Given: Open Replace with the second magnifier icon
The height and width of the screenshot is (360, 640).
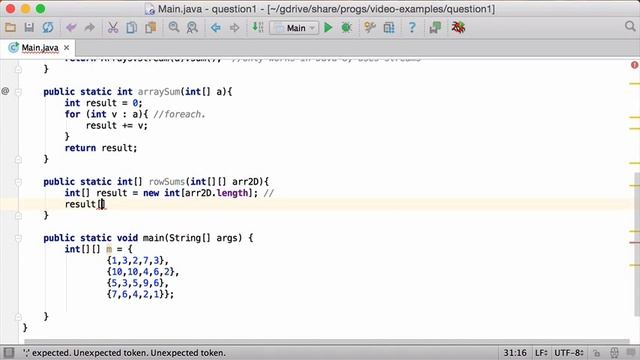Looking at the screenshot, I should [192, 28].
